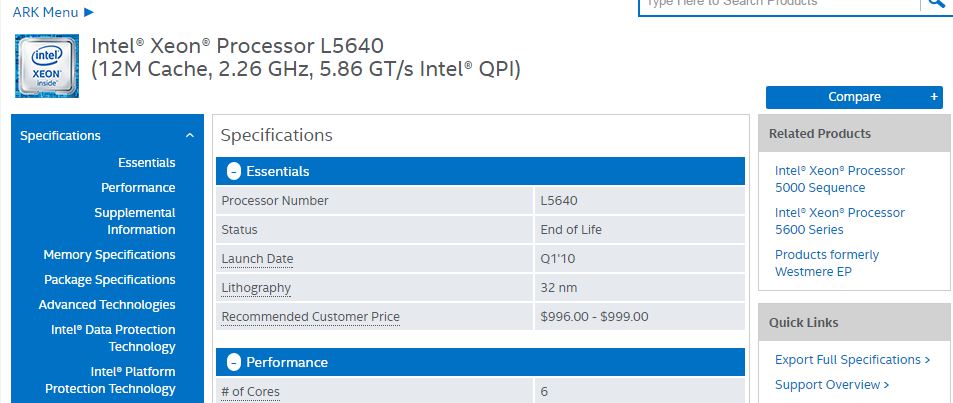The height and width of the screenshot is (403, 953).
Task: Open Memory Specifications section link
Action: [x=109, y=255]
